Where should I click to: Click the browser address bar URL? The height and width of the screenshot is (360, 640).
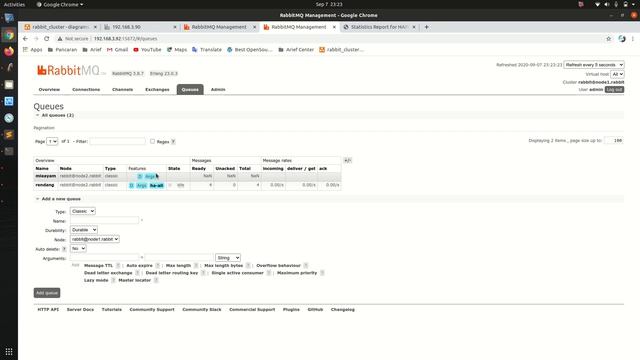coord(125,38)
